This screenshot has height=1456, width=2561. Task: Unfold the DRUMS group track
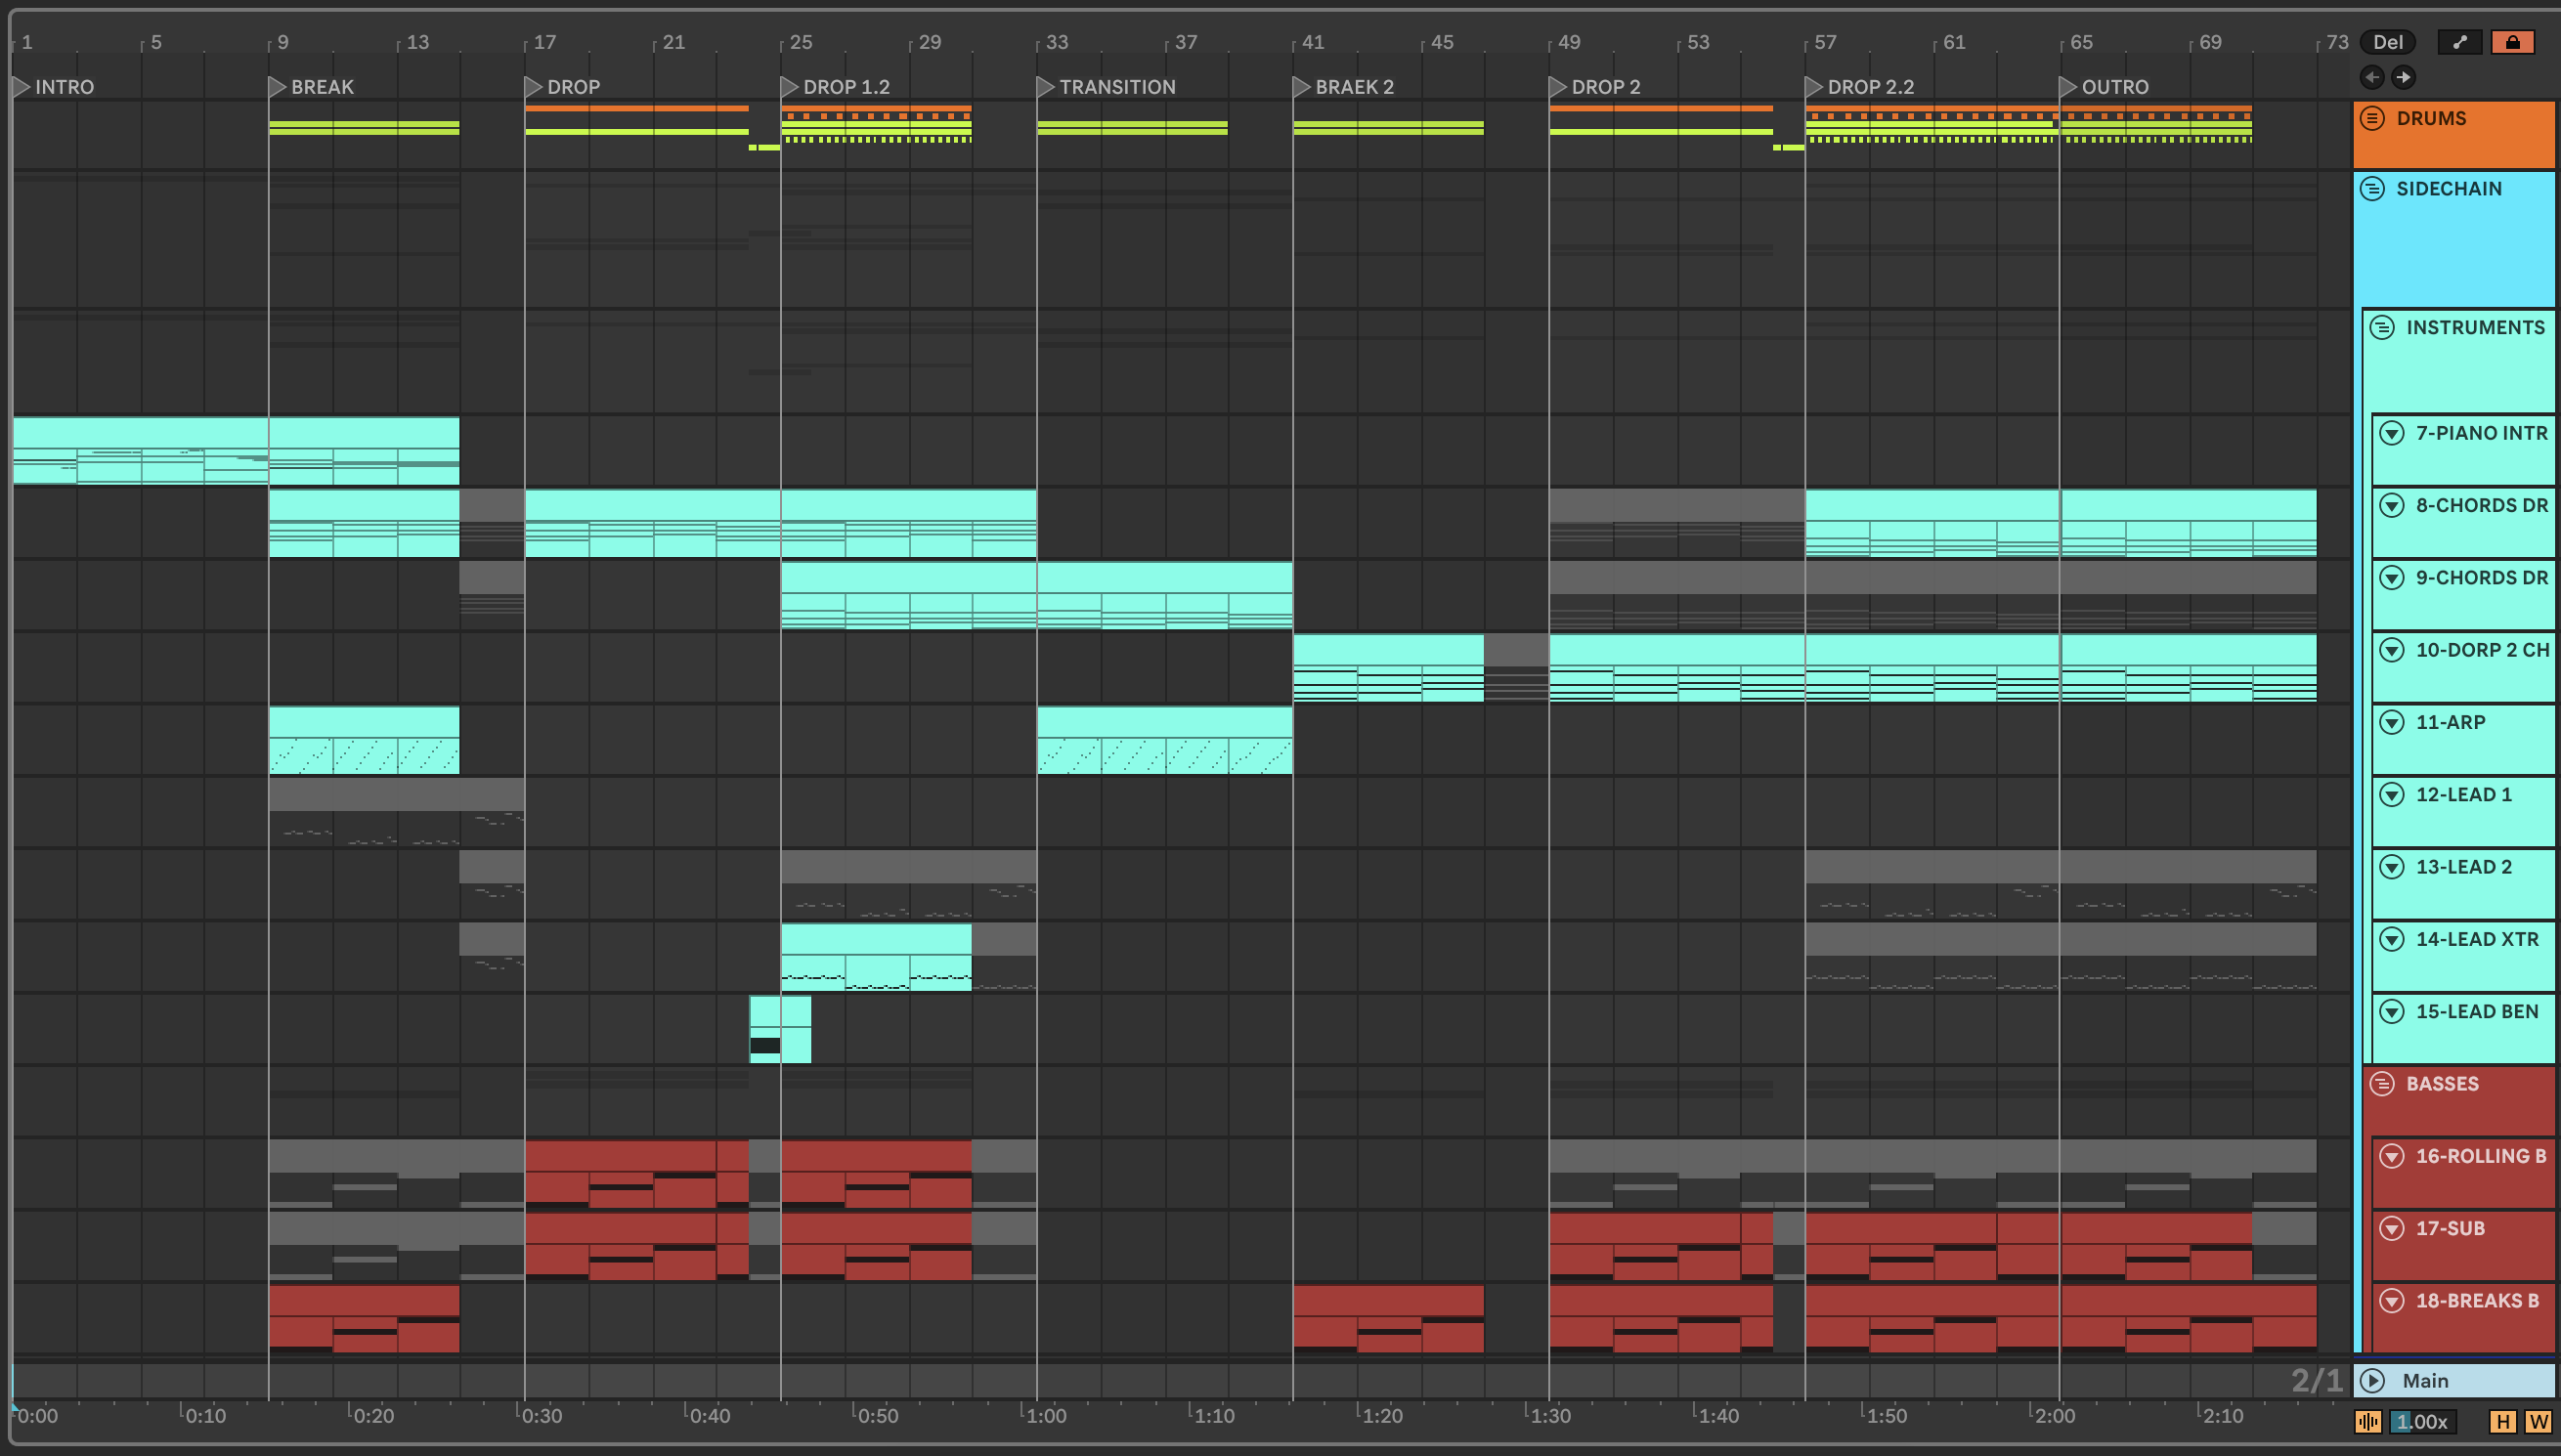point(2372,118)
